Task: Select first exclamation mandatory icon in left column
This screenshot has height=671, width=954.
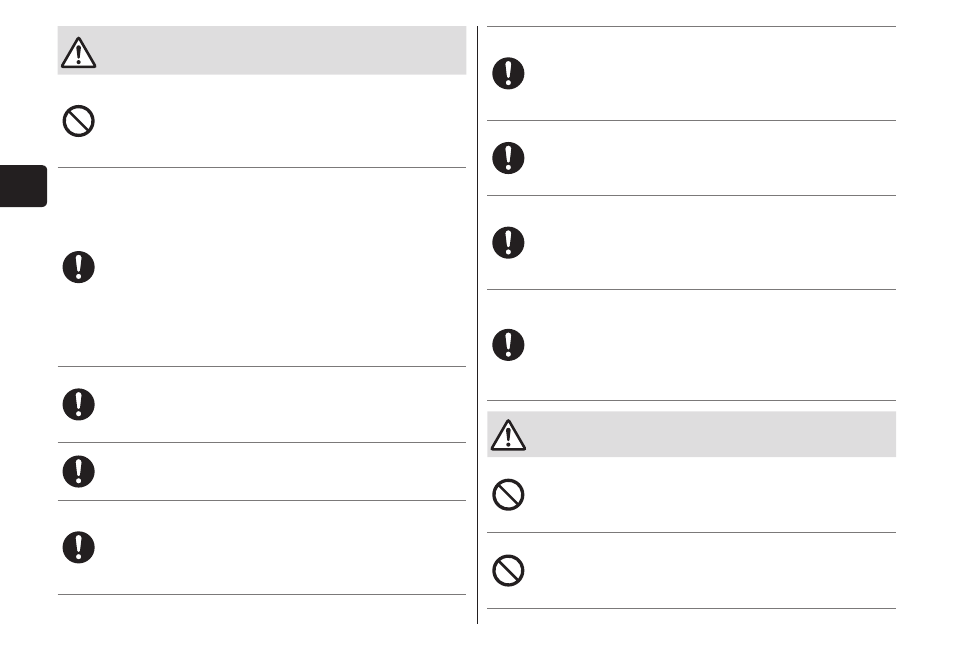Action: click(x=78, y=267)
